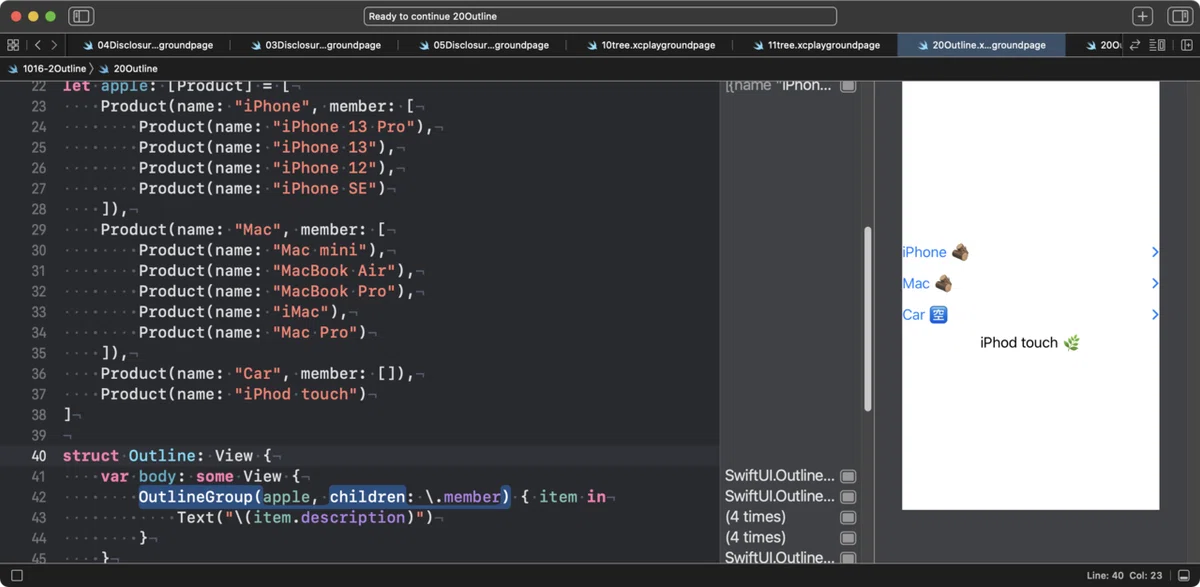This screenshot has width=1200, height=587.
Task: Click the Car label in preview
Action: (914, 315)
